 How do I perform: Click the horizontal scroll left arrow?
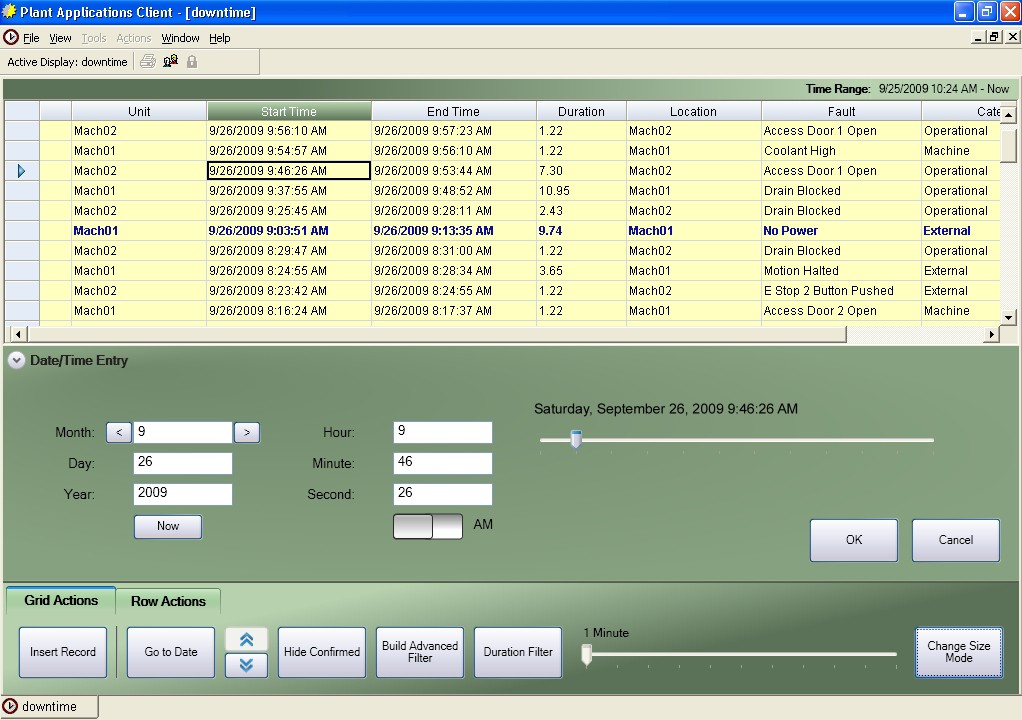[18, 334]
